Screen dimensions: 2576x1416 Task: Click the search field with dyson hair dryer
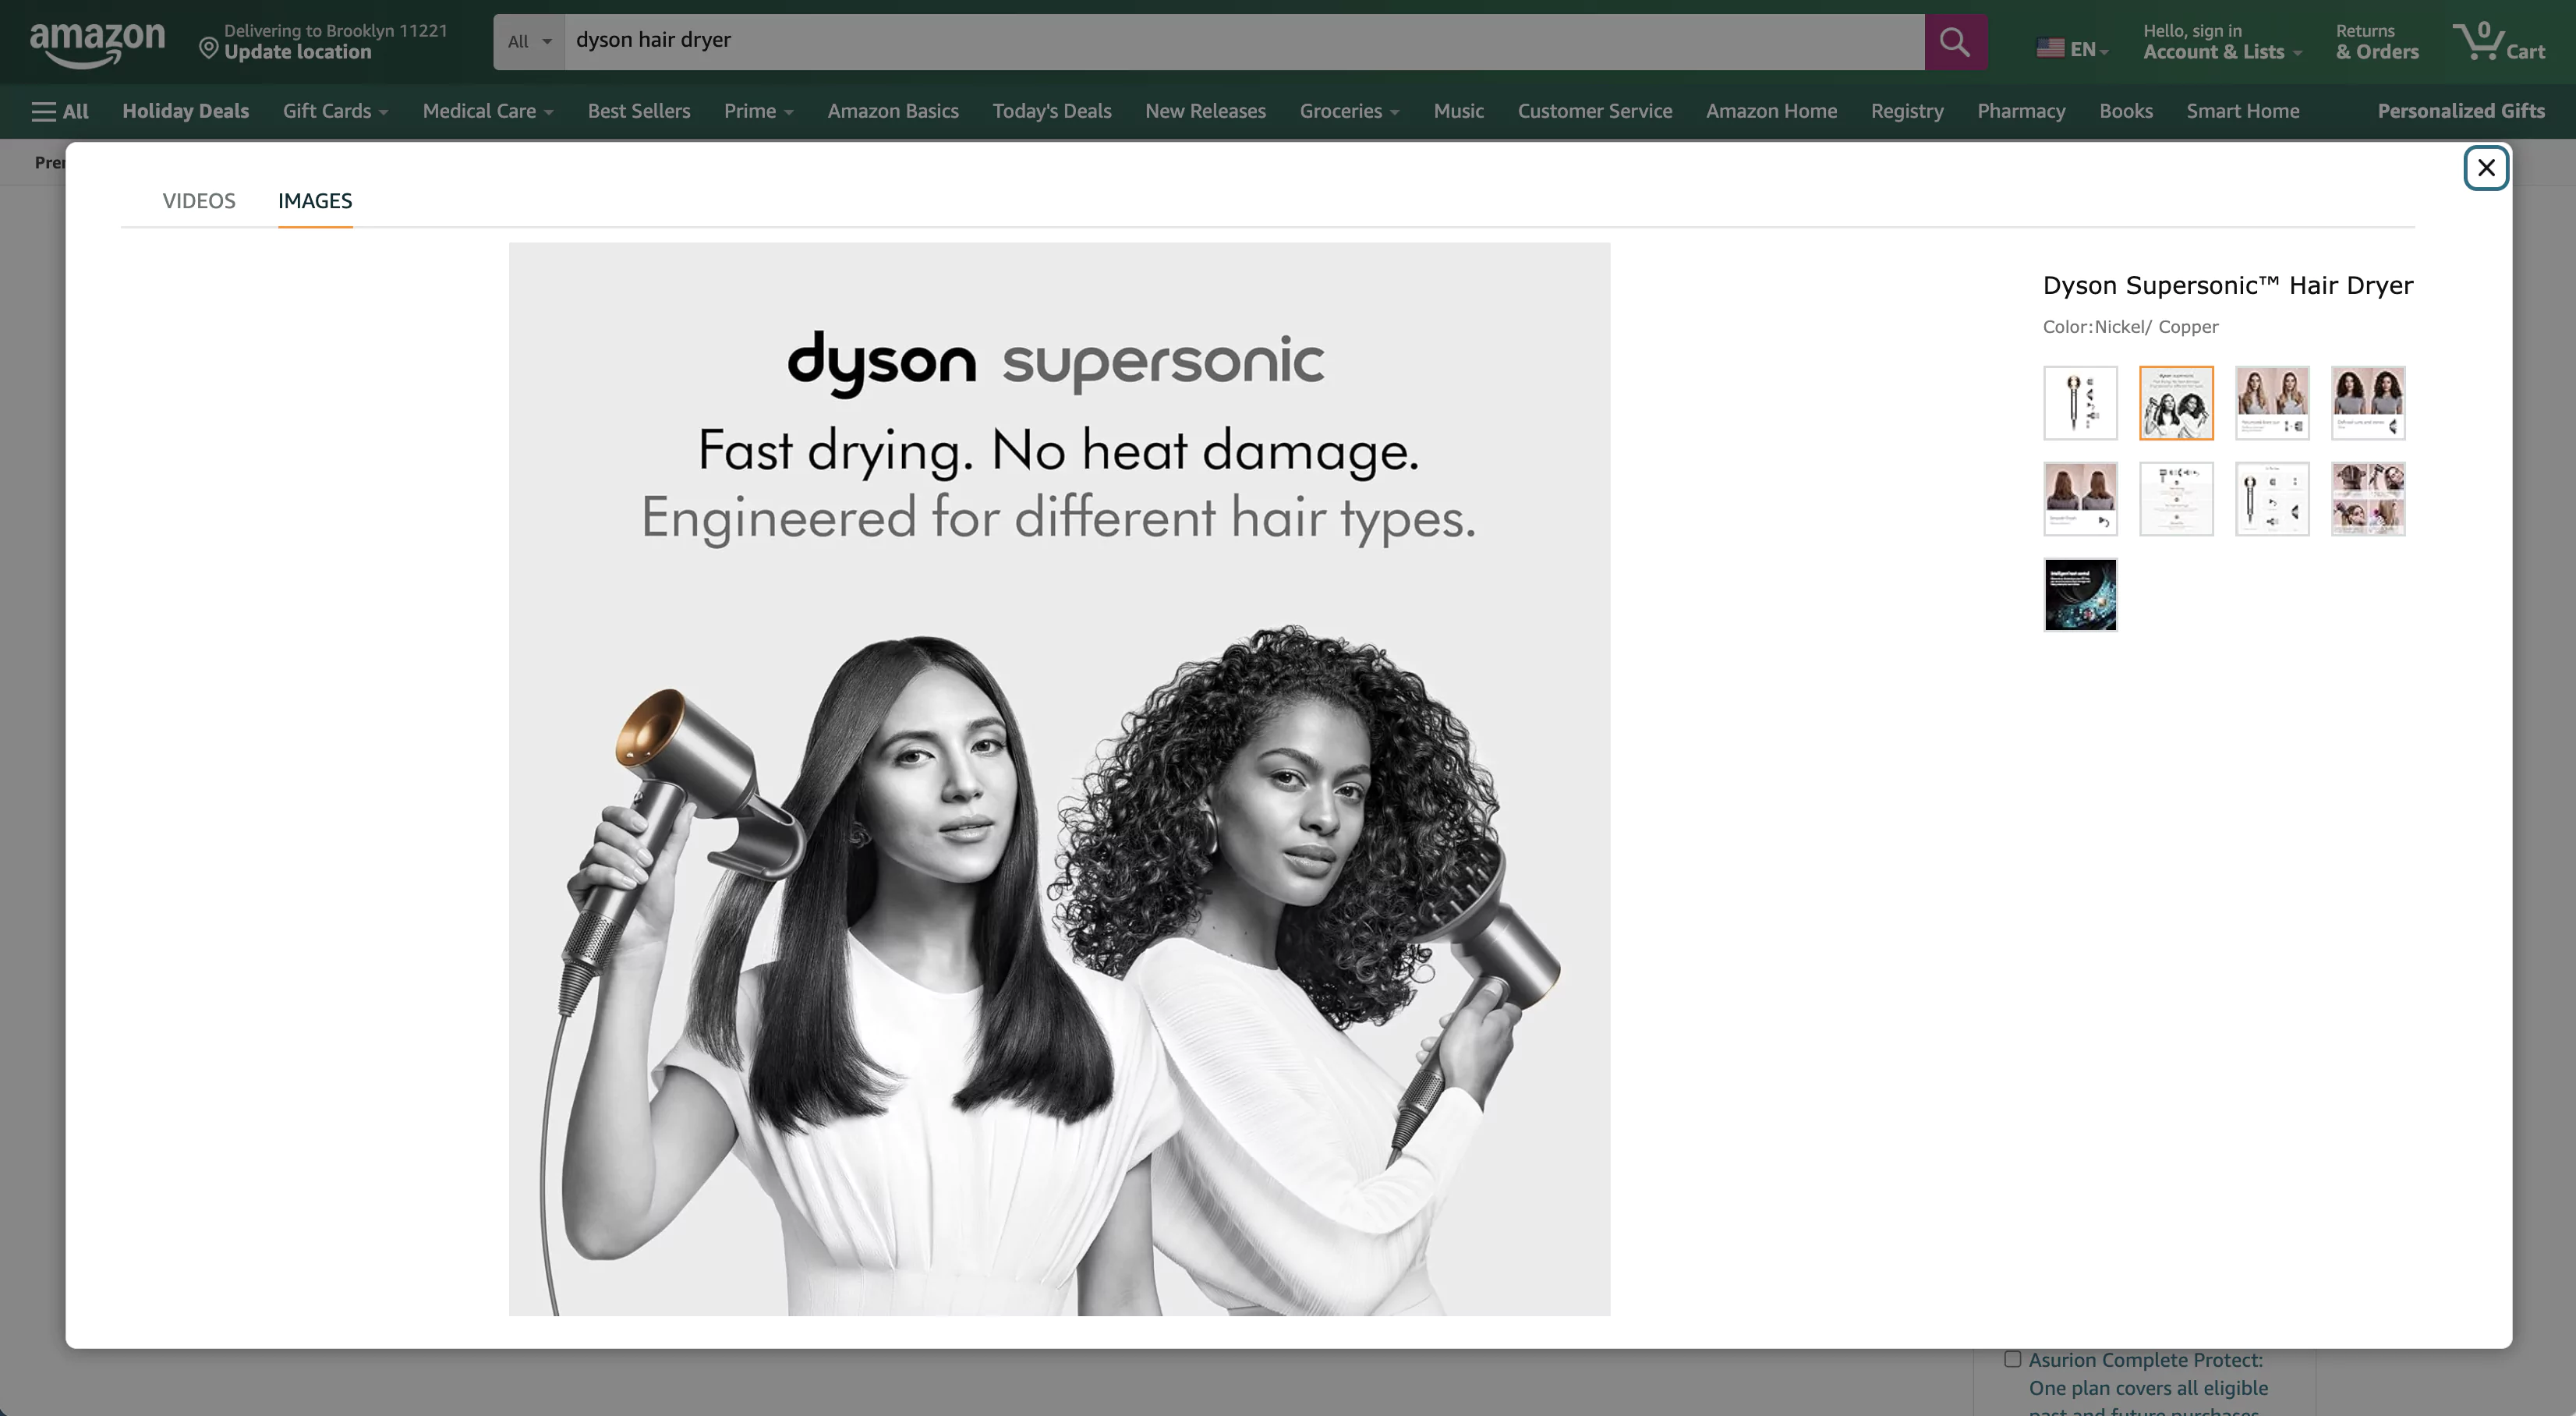coord(1244,42)
